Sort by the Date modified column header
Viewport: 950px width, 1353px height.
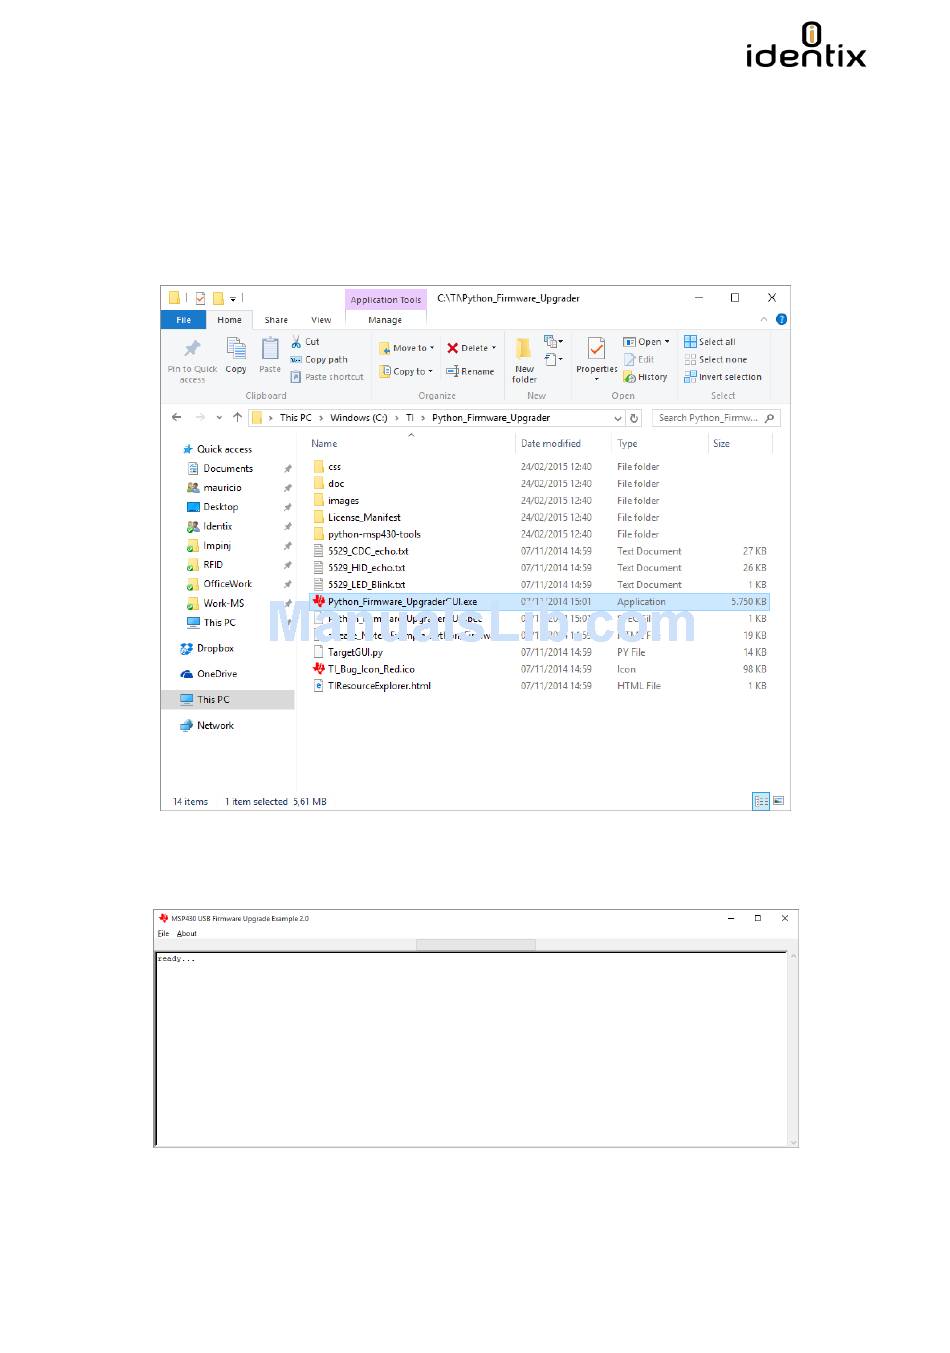[x=551, y=444]
